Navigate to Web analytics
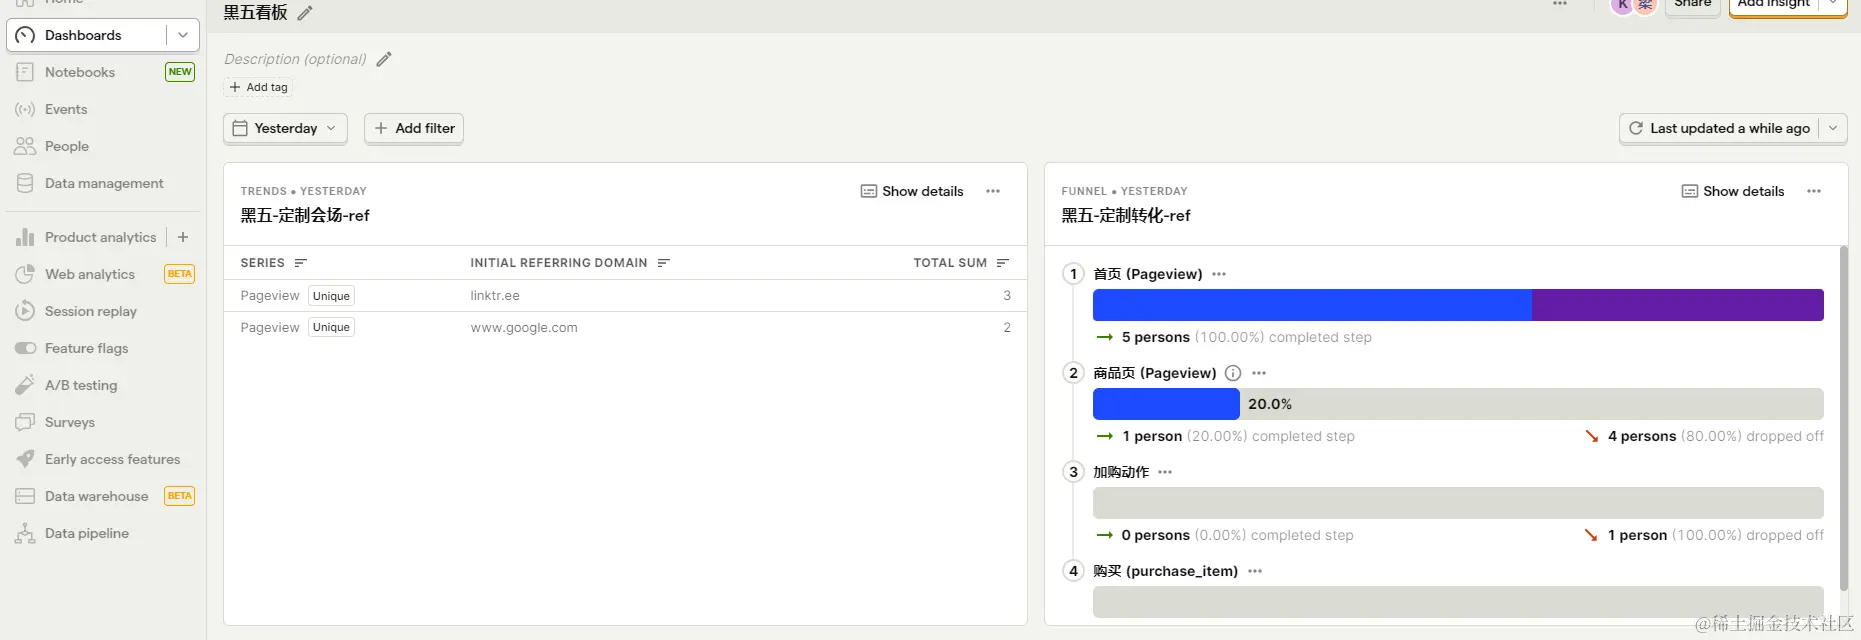 (x=89, y=274)
